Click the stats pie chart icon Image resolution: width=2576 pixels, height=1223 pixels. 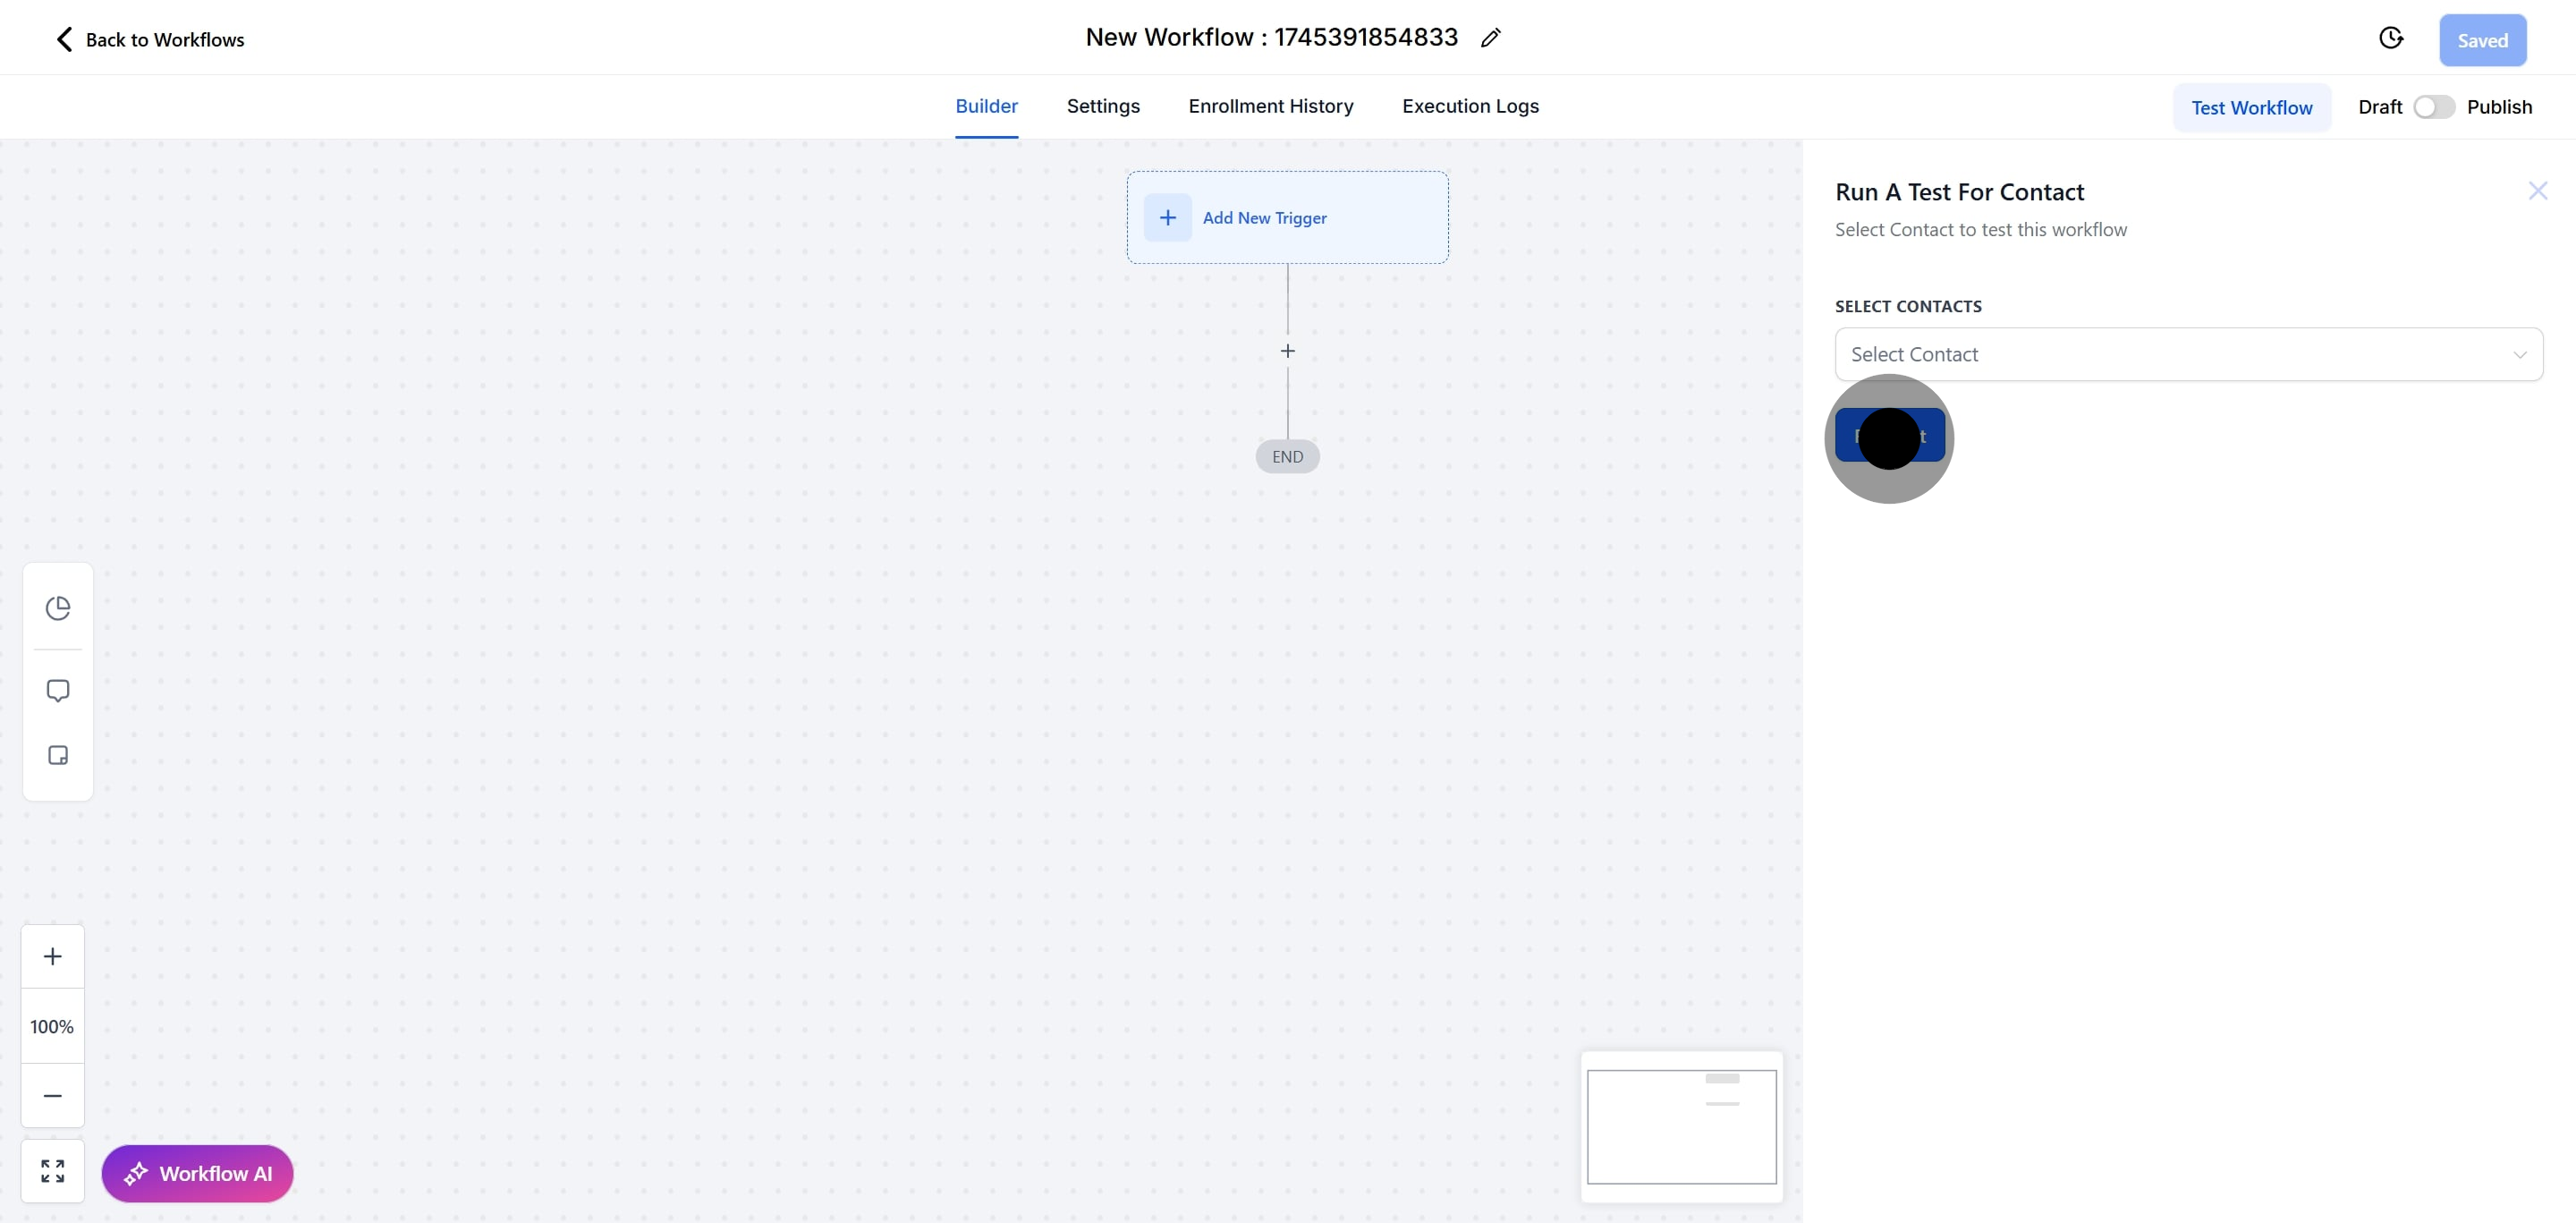(x=58, y=607)
